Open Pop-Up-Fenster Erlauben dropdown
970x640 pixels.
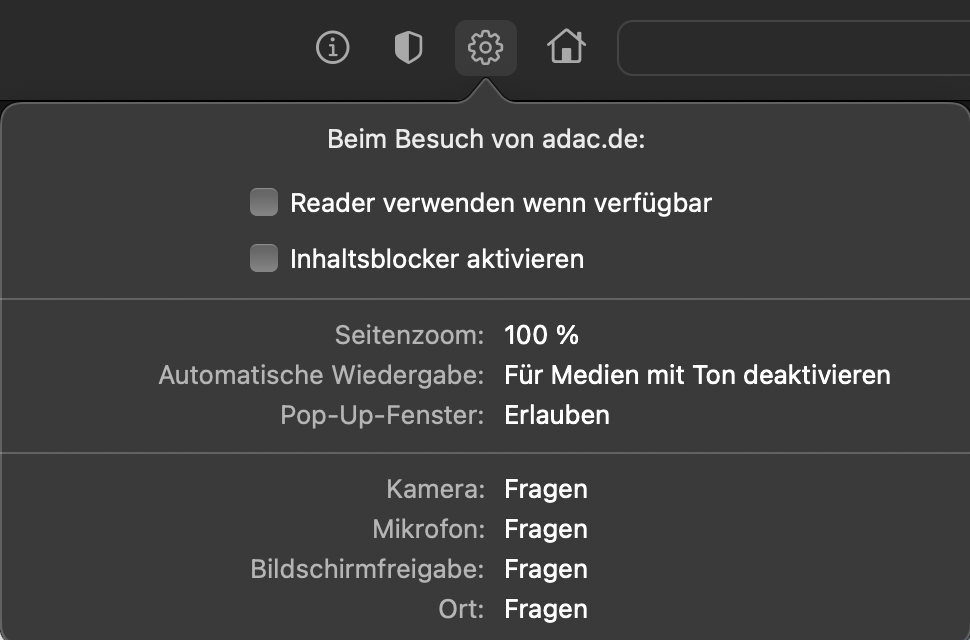(557, 414)
